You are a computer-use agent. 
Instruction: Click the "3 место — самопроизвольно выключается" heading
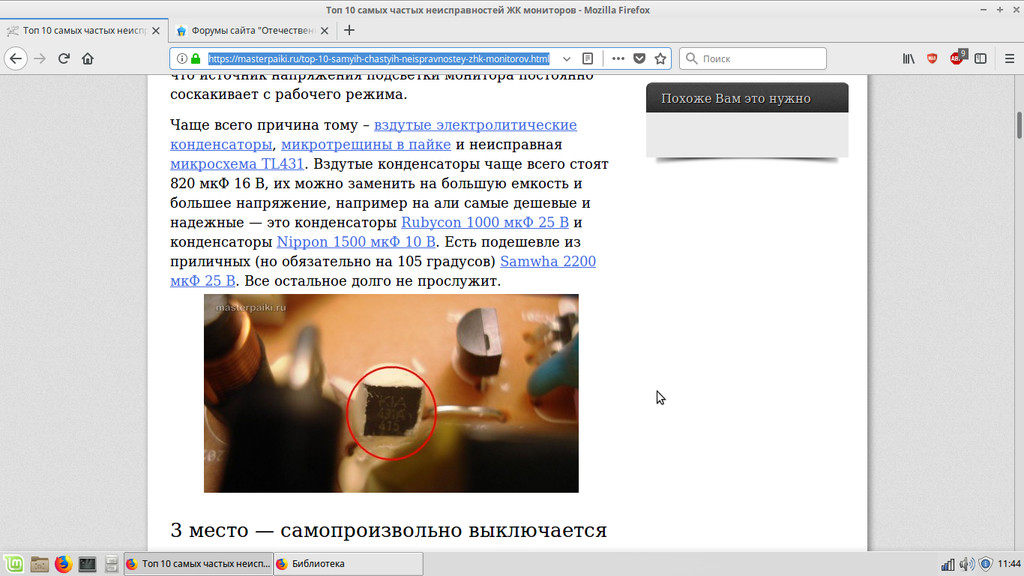click(x=389, y=530)
